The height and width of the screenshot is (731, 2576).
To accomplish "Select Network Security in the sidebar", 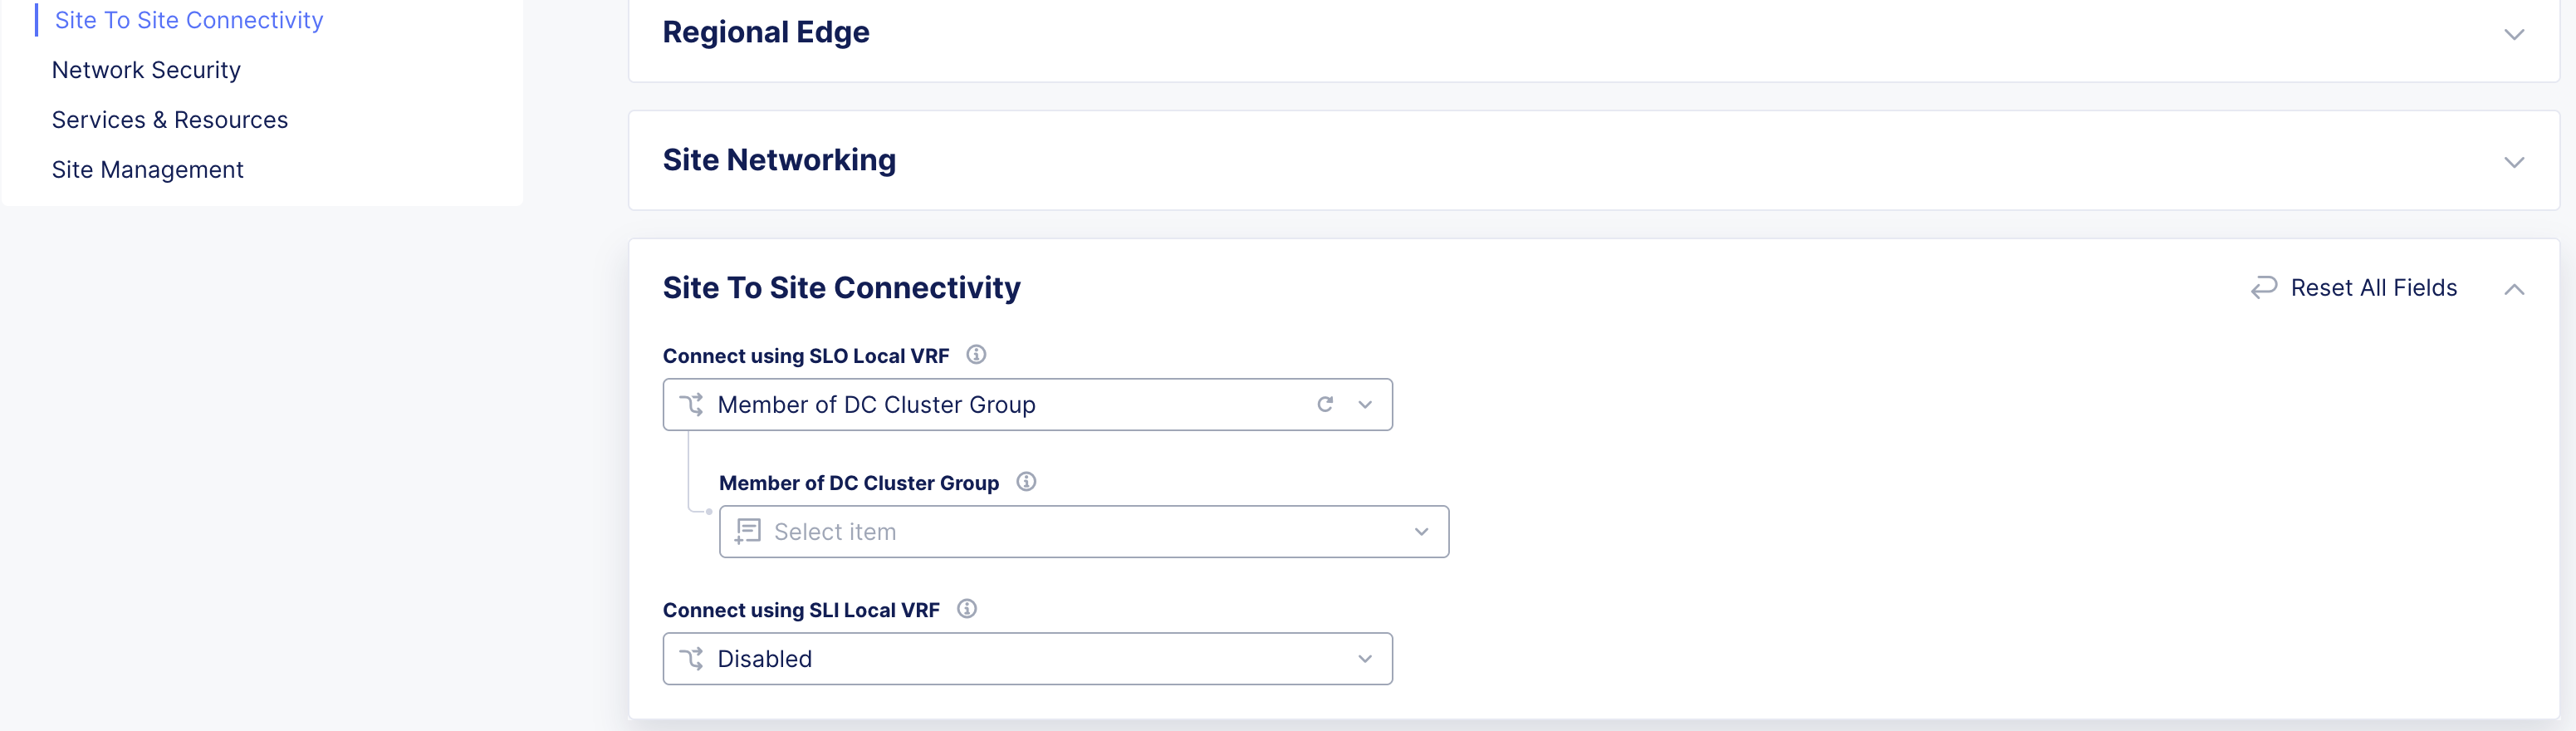I will [x=146, y=69].
